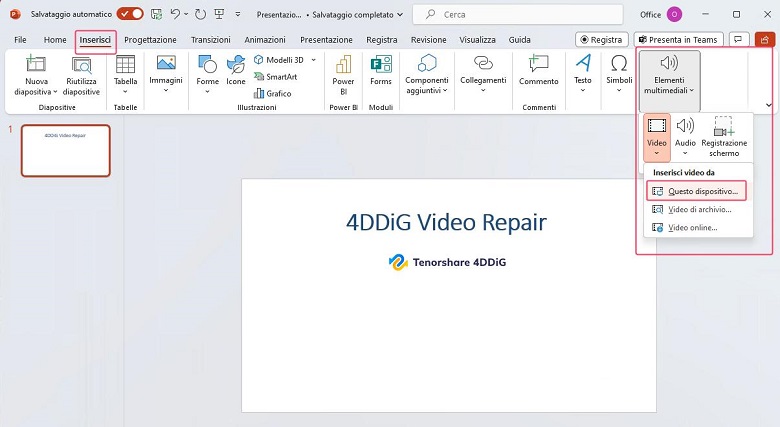
Task: Open the Simboli dropdown
Action: point(619,75)
